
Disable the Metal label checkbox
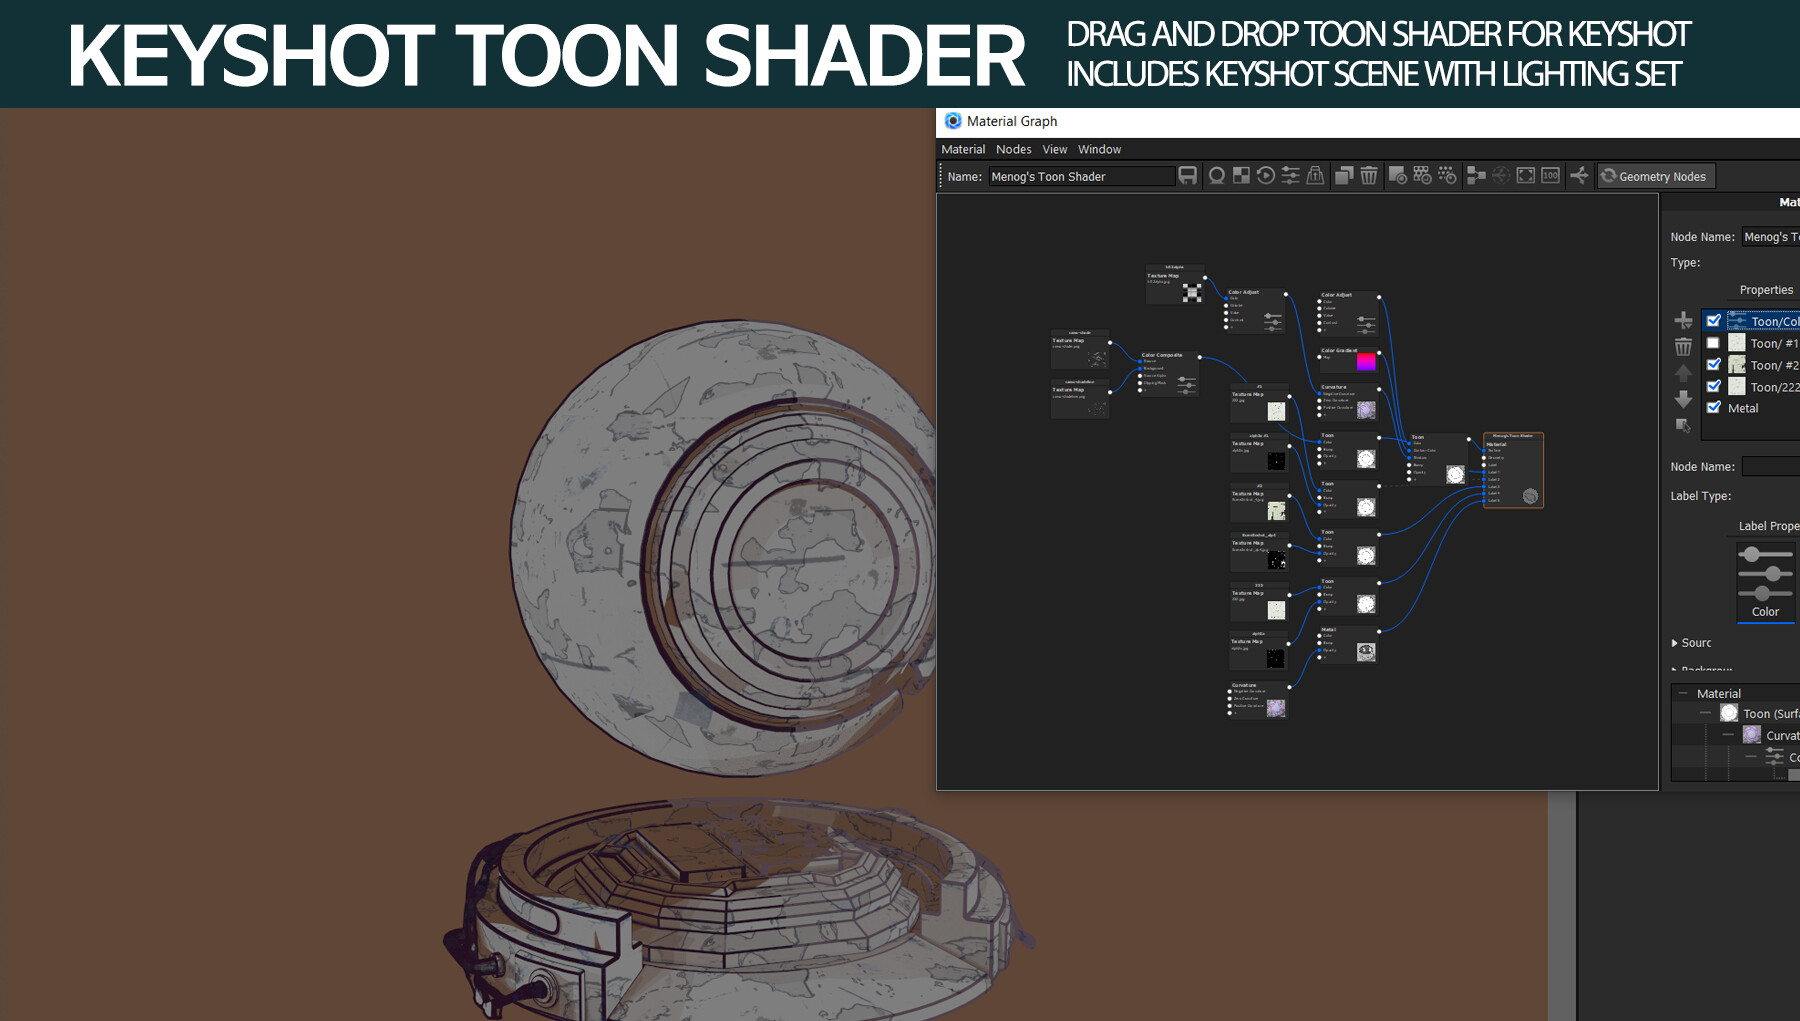pos(1714,407)
